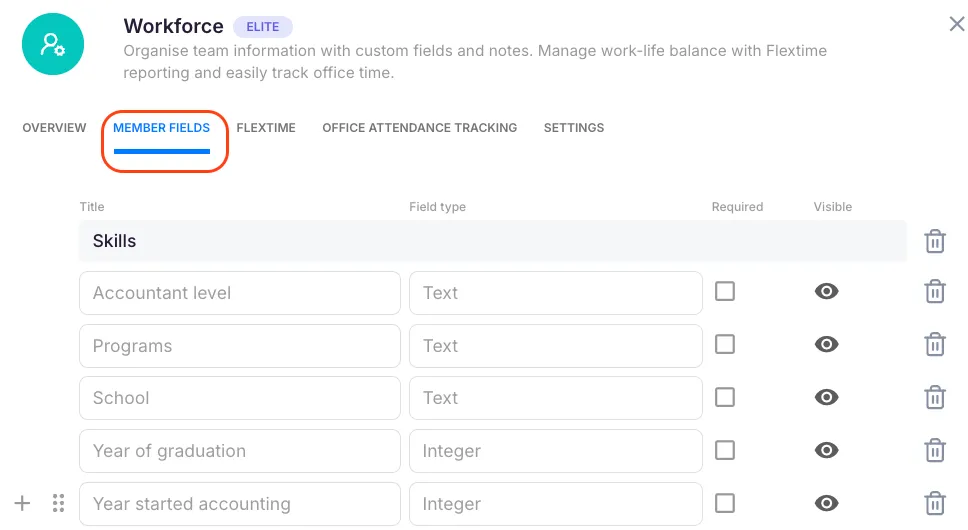Add a new field with plus icon
This screenshot has width=968, height=530.
(22, 503)
